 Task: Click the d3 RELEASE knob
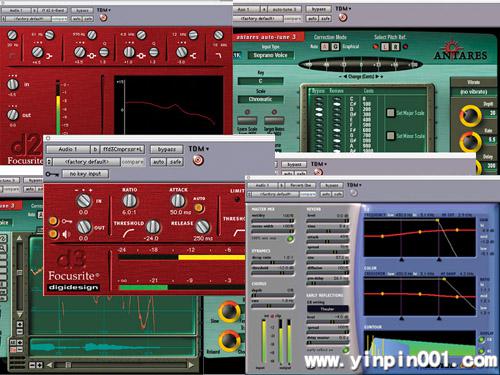pos(202,227)
